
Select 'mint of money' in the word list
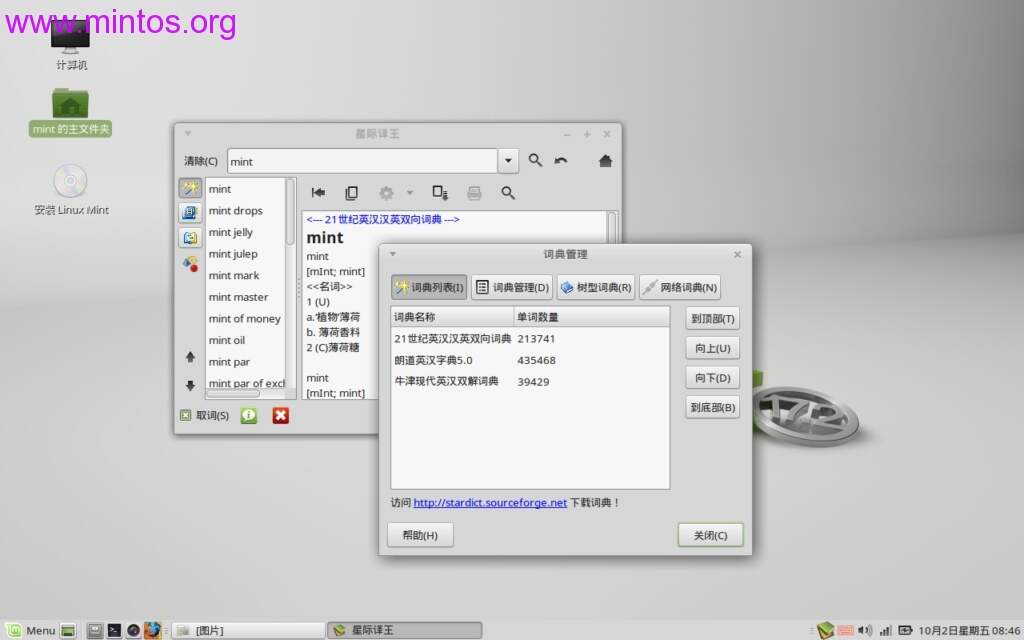point(244,319)
